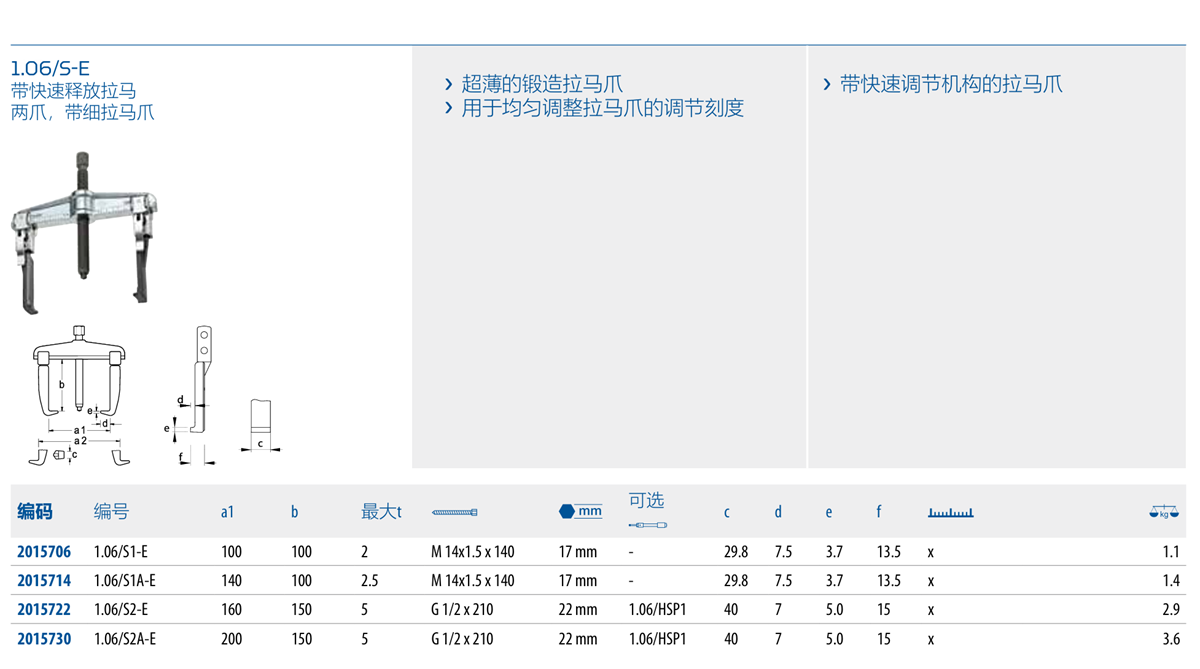
Task: Click the ruler scale icon in header
Action: [950, 512]
